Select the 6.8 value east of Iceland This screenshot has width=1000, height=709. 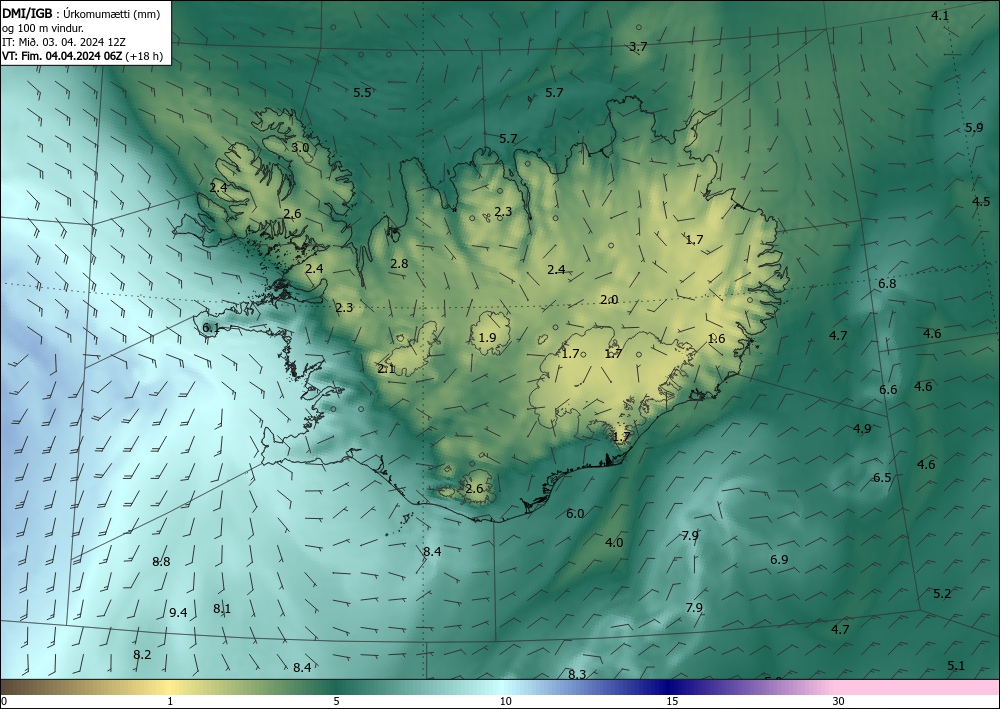(x=887, y=284)
